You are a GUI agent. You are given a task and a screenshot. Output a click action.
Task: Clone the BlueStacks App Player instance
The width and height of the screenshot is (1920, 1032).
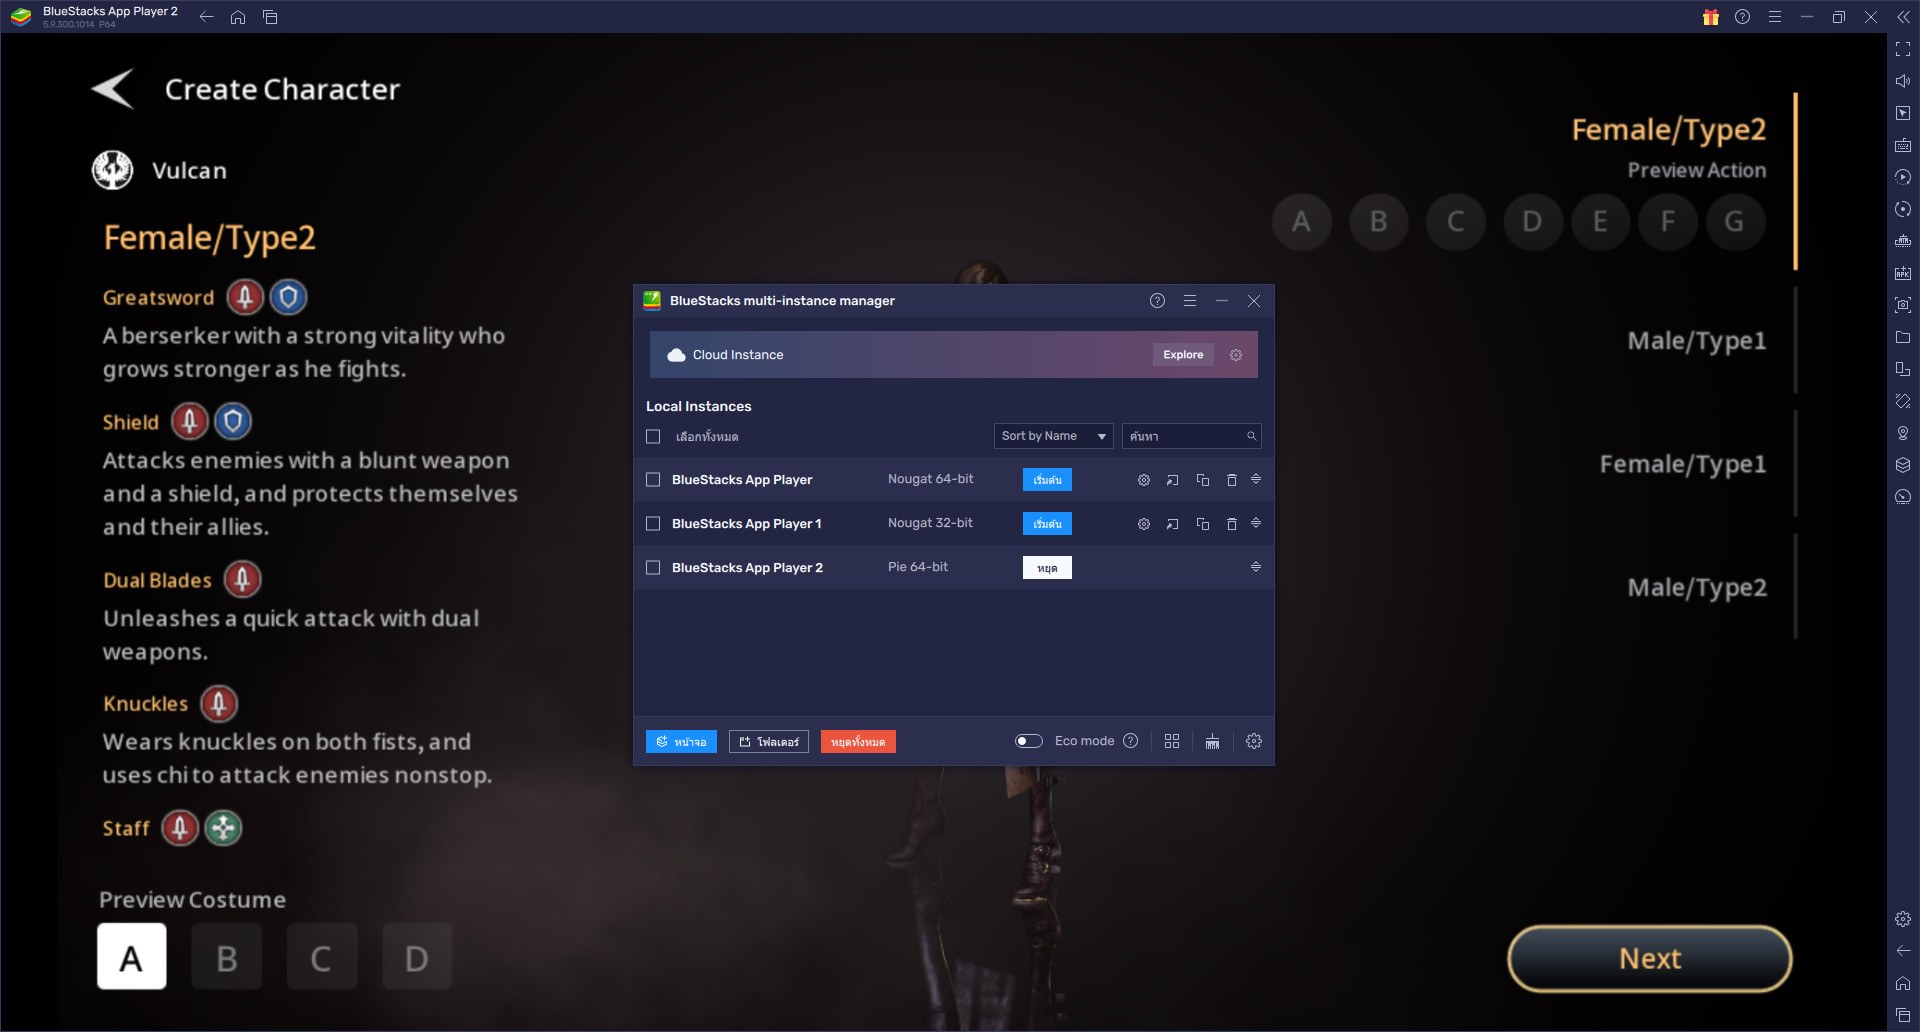[1203, 480]
